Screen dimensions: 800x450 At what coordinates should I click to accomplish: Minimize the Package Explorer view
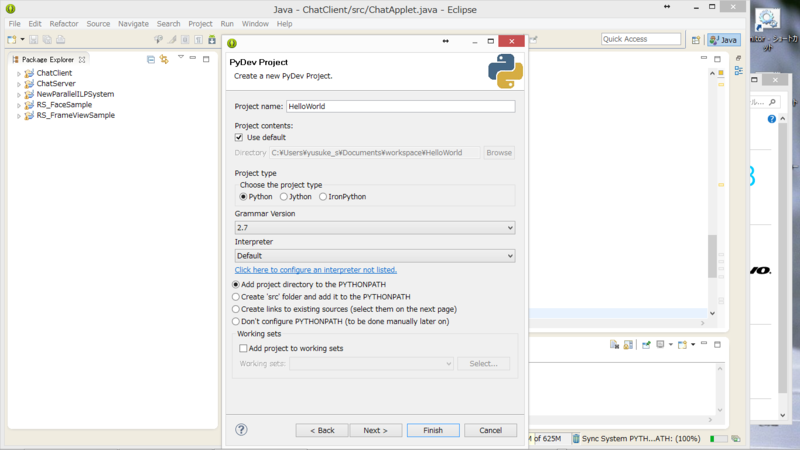coord(193,58)
